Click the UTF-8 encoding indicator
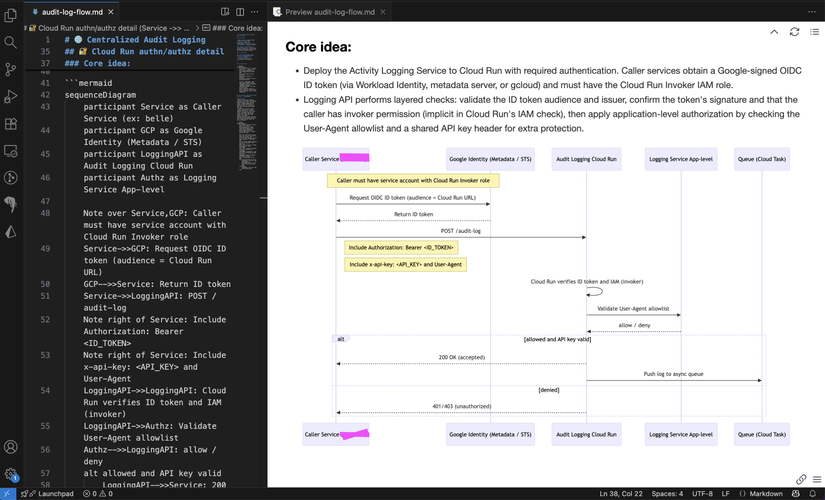The image size is (825, 500). click(702, 493)
